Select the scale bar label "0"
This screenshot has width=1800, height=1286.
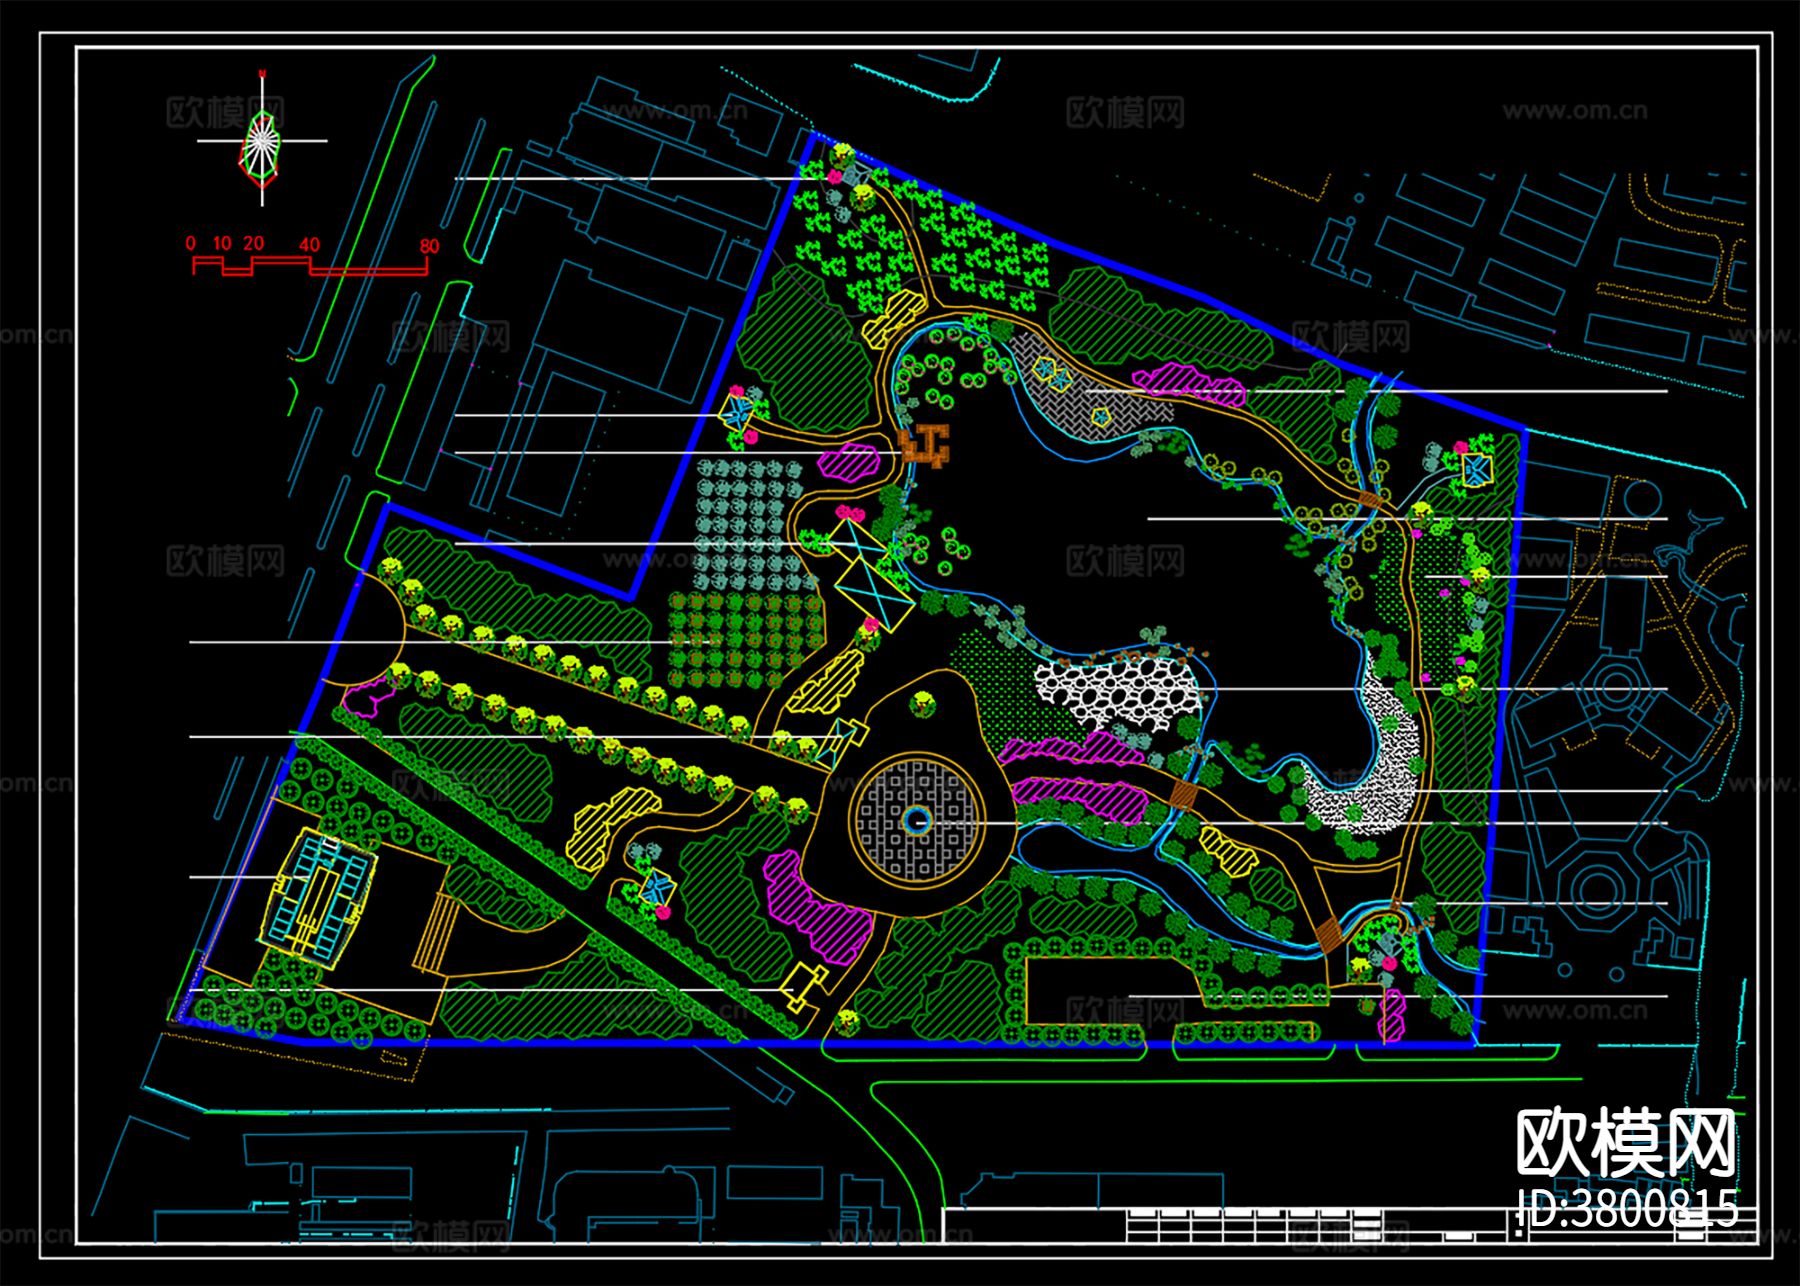coord(191,243)
